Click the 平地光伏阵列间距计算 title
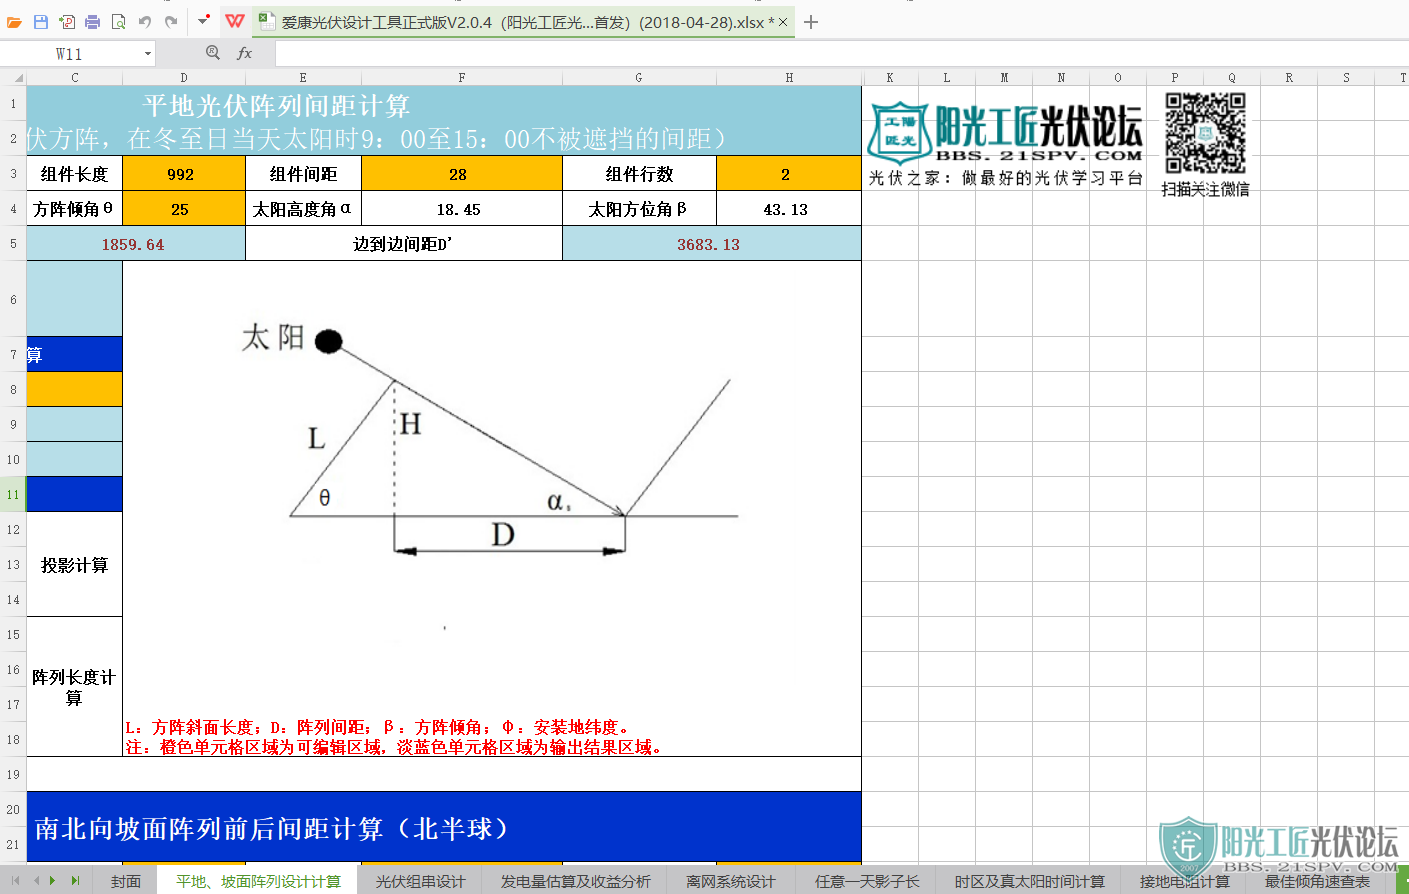The image size is (1409, 894). coord(276,106)
